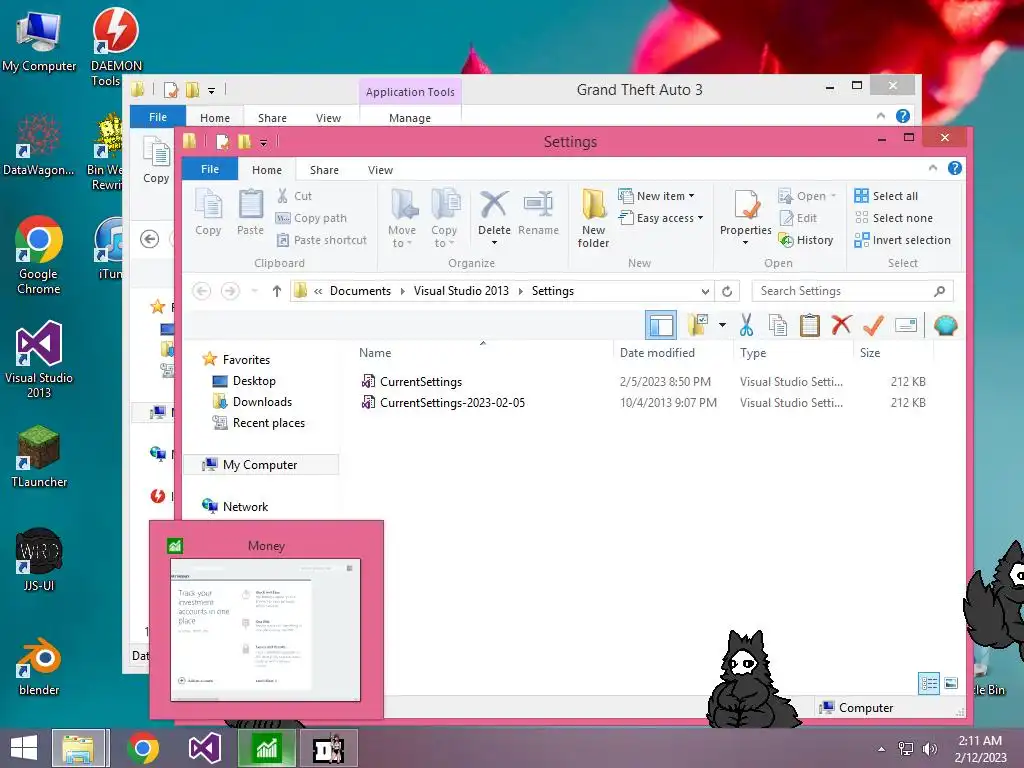Click the orange checkmark toolbar icon
1024x768 pixels.
(x=873, y=325)
